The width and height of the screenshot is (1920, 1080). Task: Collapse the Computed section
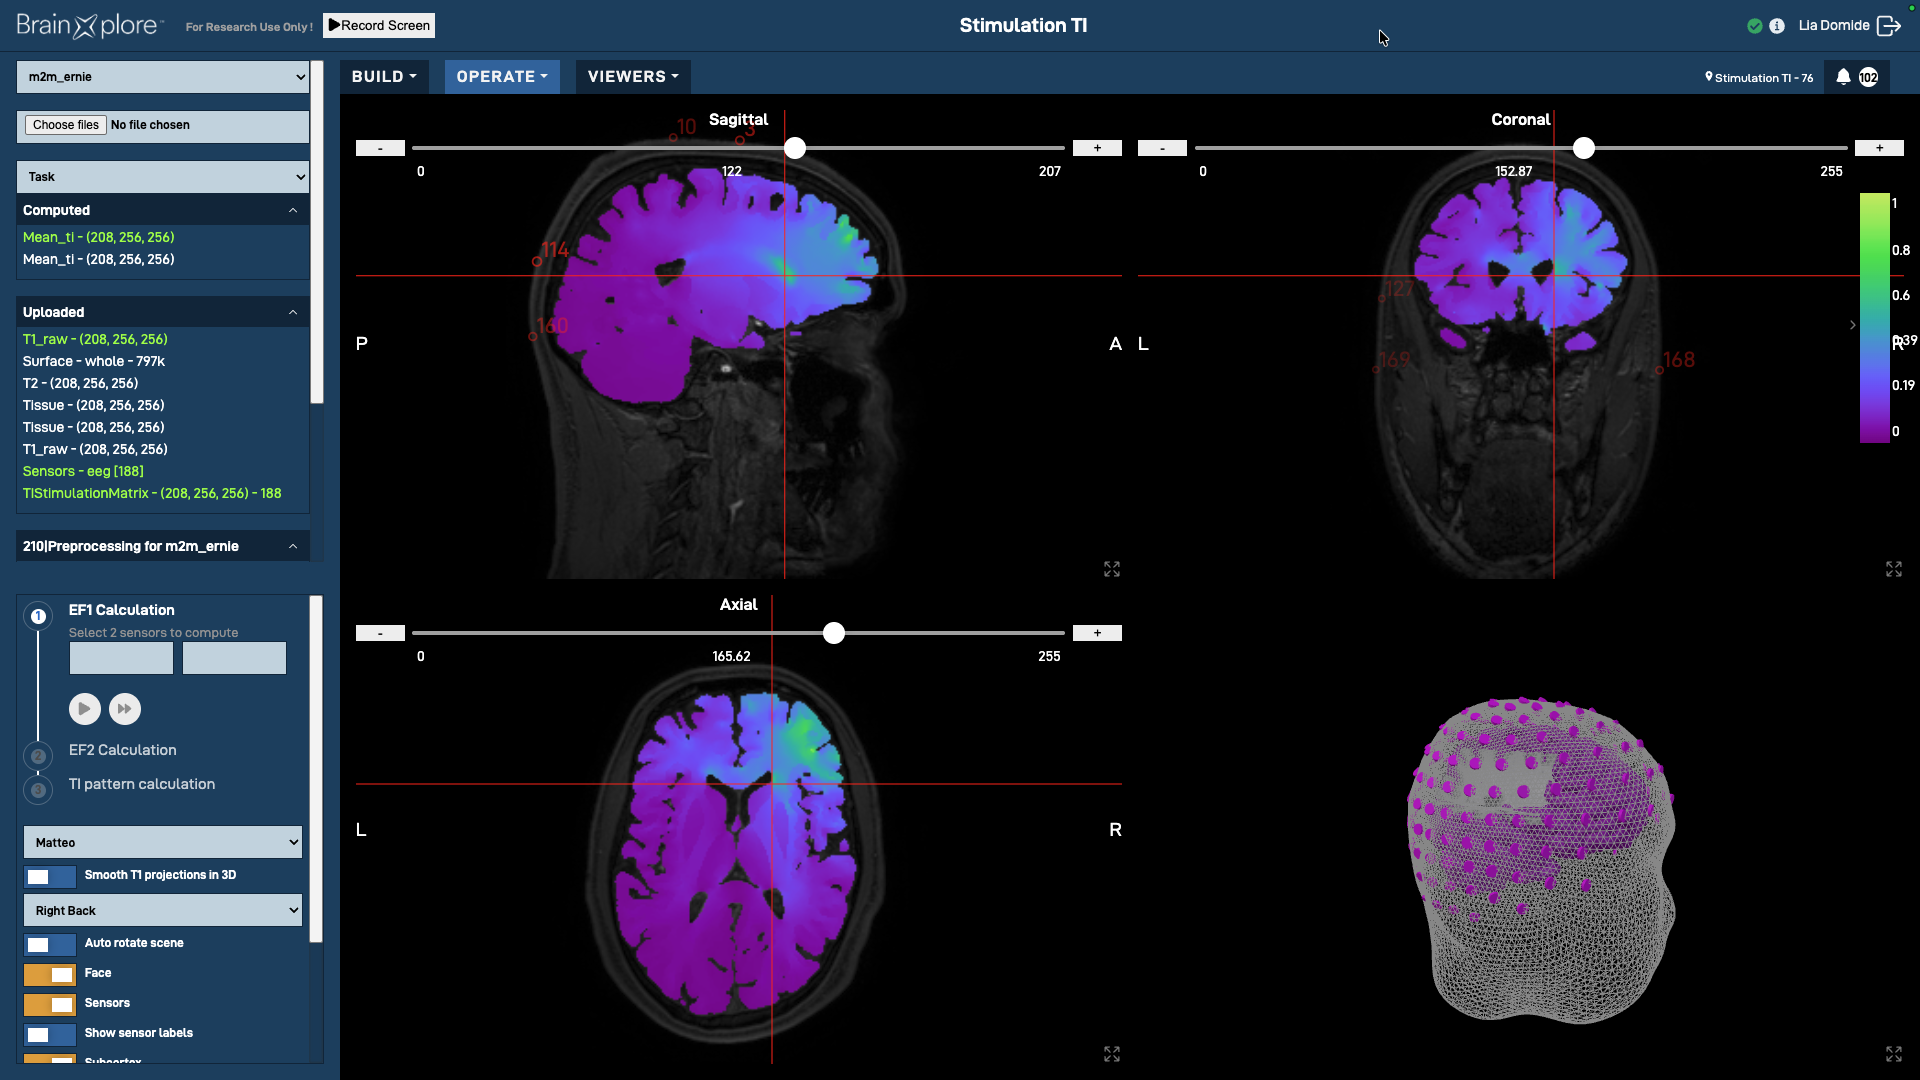point(293,210)
